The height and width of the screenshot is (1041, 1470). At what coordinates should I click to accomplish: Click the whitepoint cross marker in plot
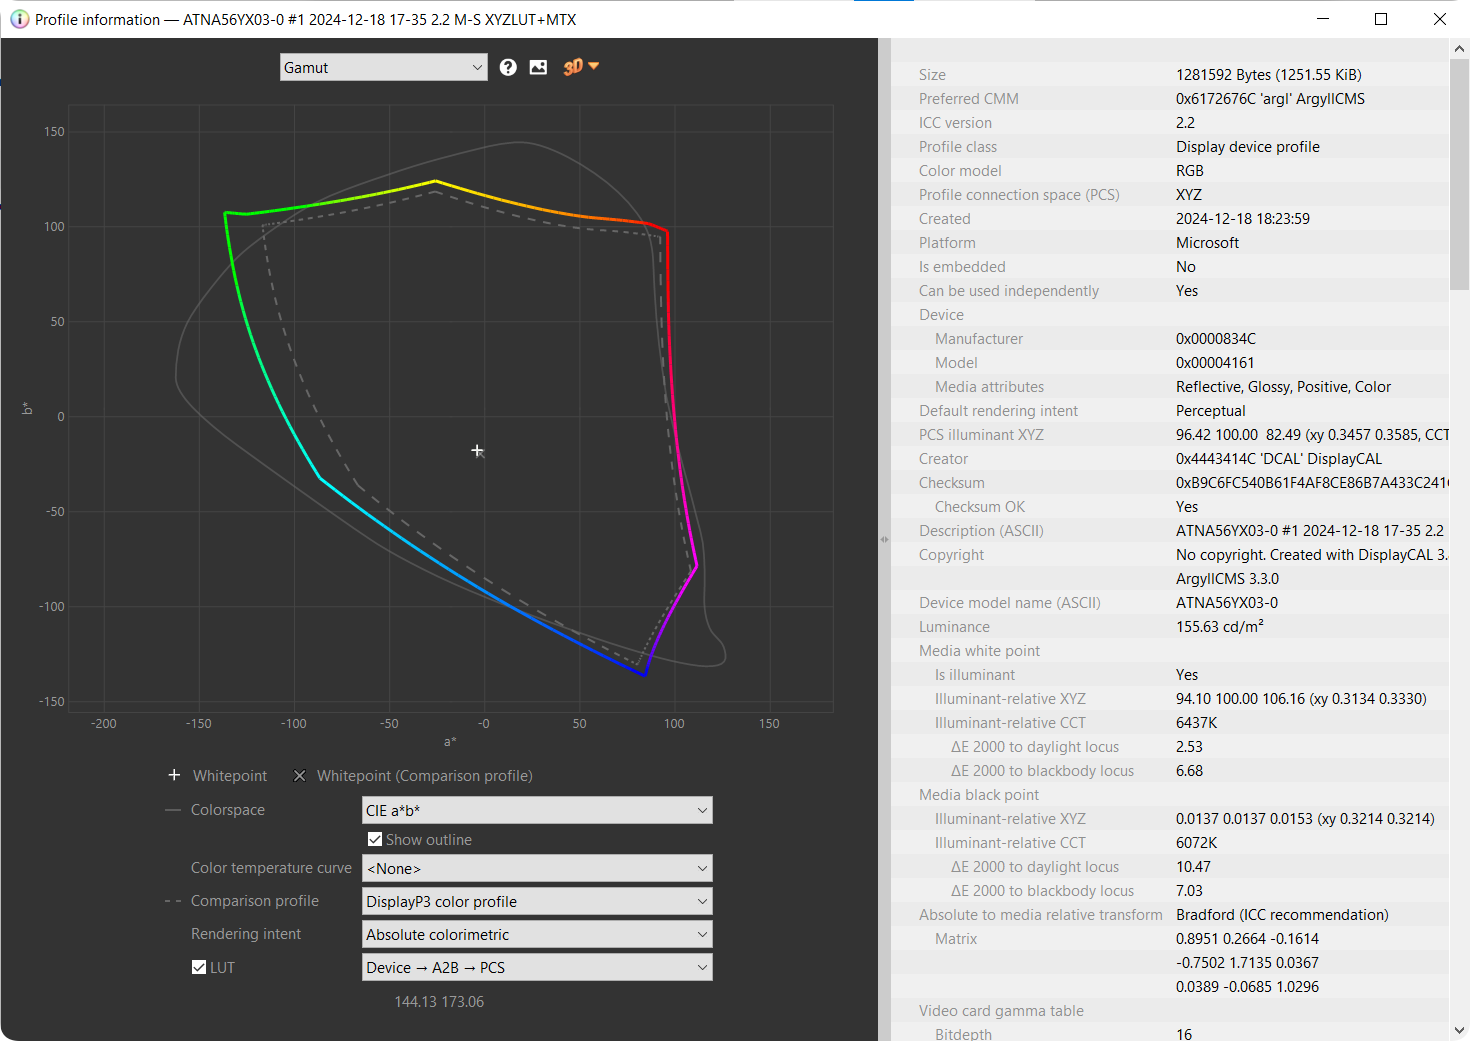click(x=478, y=451)
